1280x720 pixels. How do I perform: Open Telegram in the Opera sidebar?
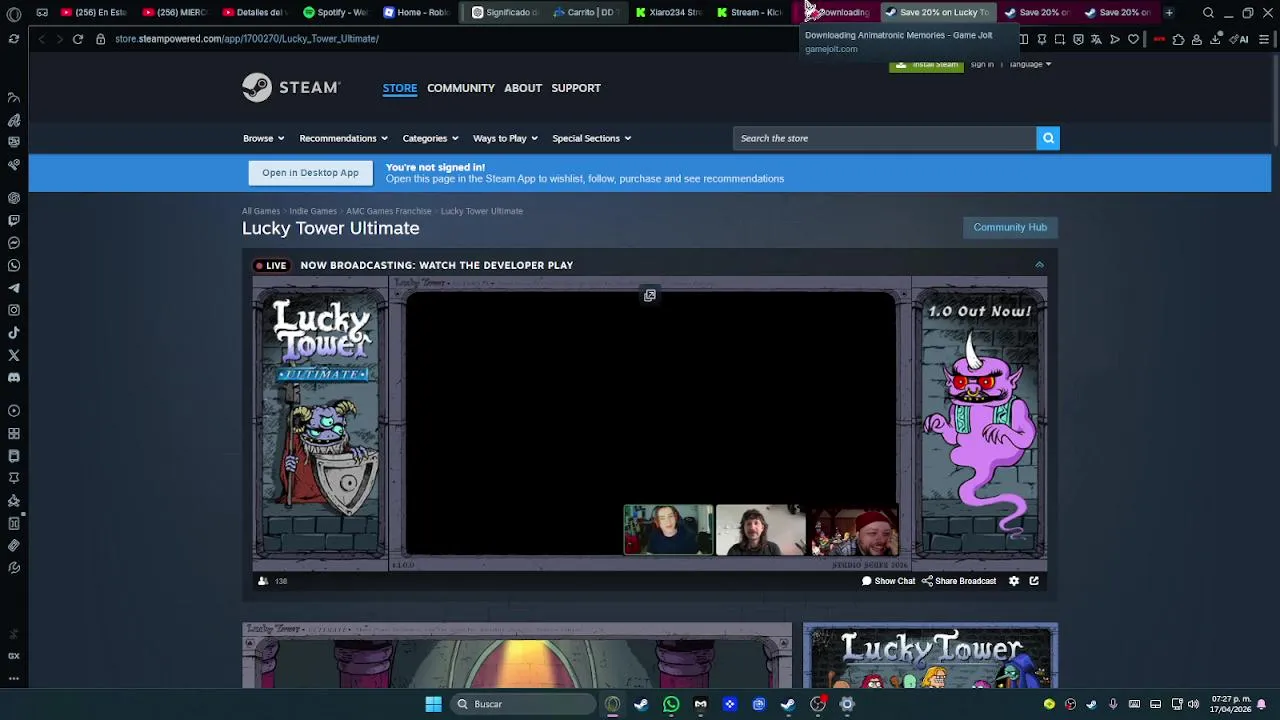click(x=14, y=288)
